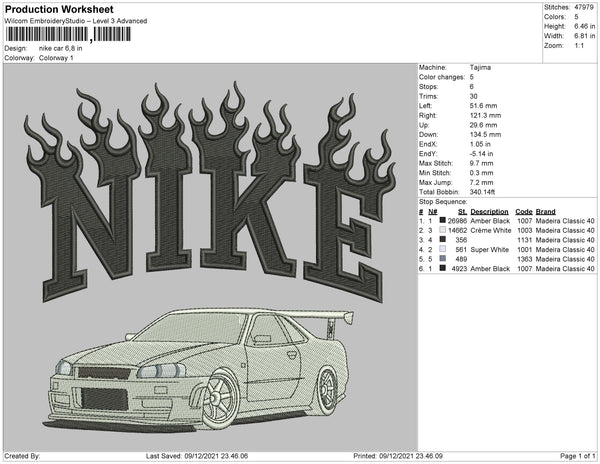The image size is (600, 464).
Task: Click the design name 'nike car 6,8 in'
Action: click(60, 49)
